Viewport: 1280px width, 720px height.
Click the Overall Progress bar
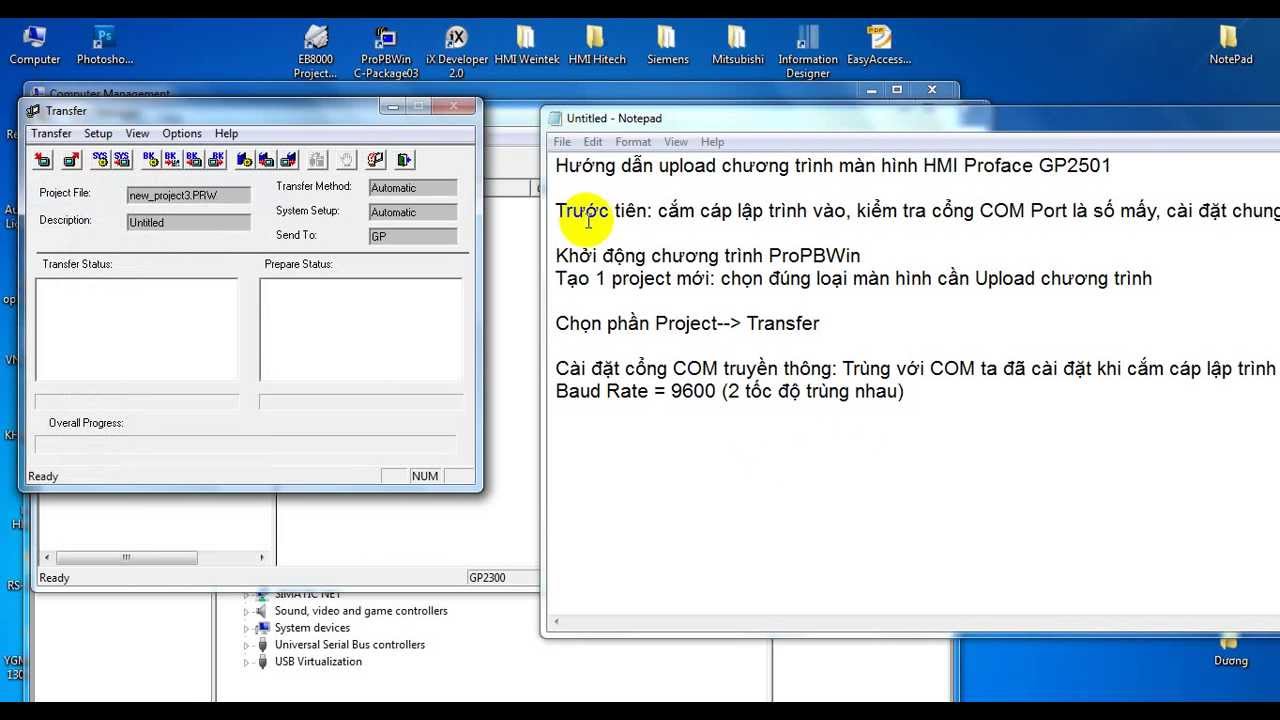(x=245, y=443)
